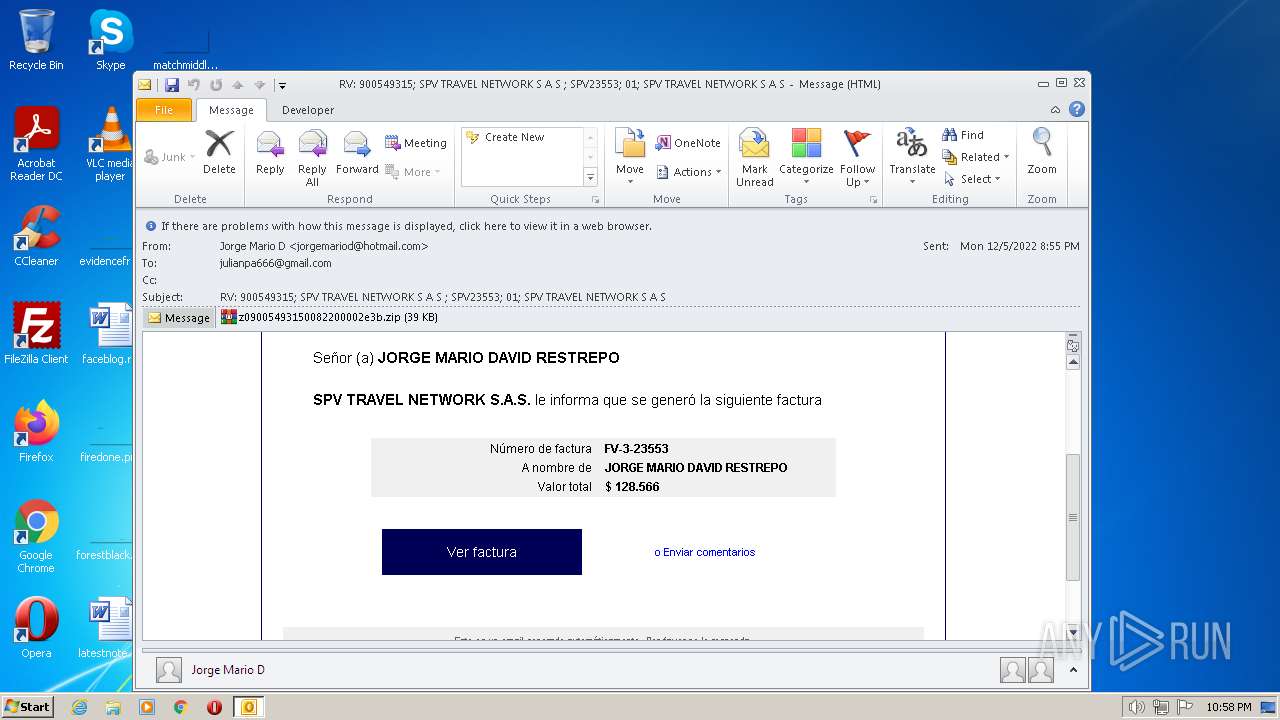Delete this email with the Delete icon
Image resolution: width=1280 pixels, height=720 pixels.
pos(219,153)
